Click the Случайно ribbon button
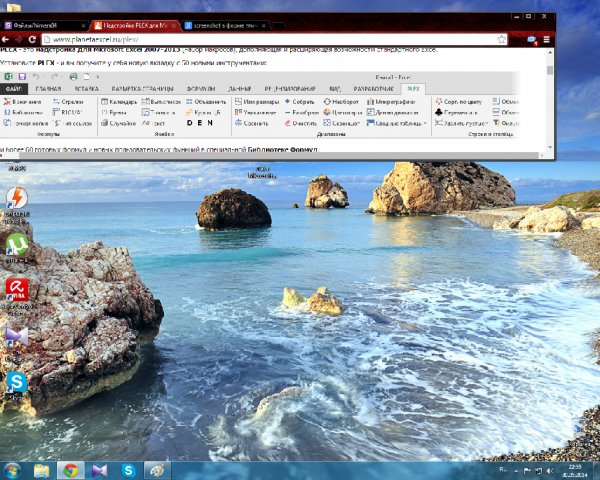600x480 pixels. pos(119,123)
